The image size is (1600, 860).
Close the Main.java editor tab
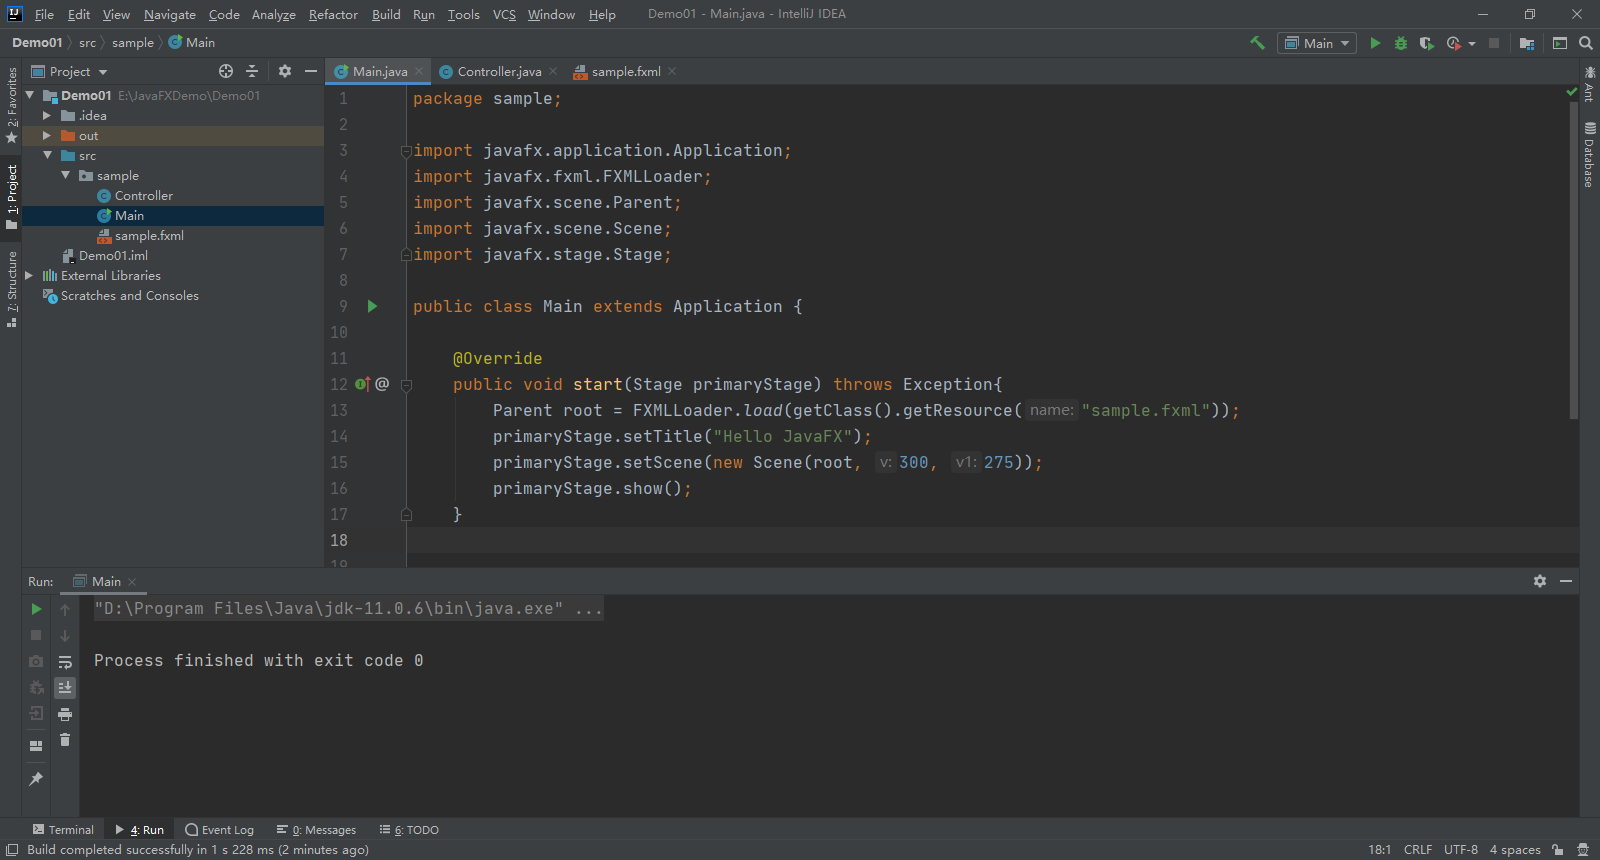pyautogui.click(x=419, y=71)
